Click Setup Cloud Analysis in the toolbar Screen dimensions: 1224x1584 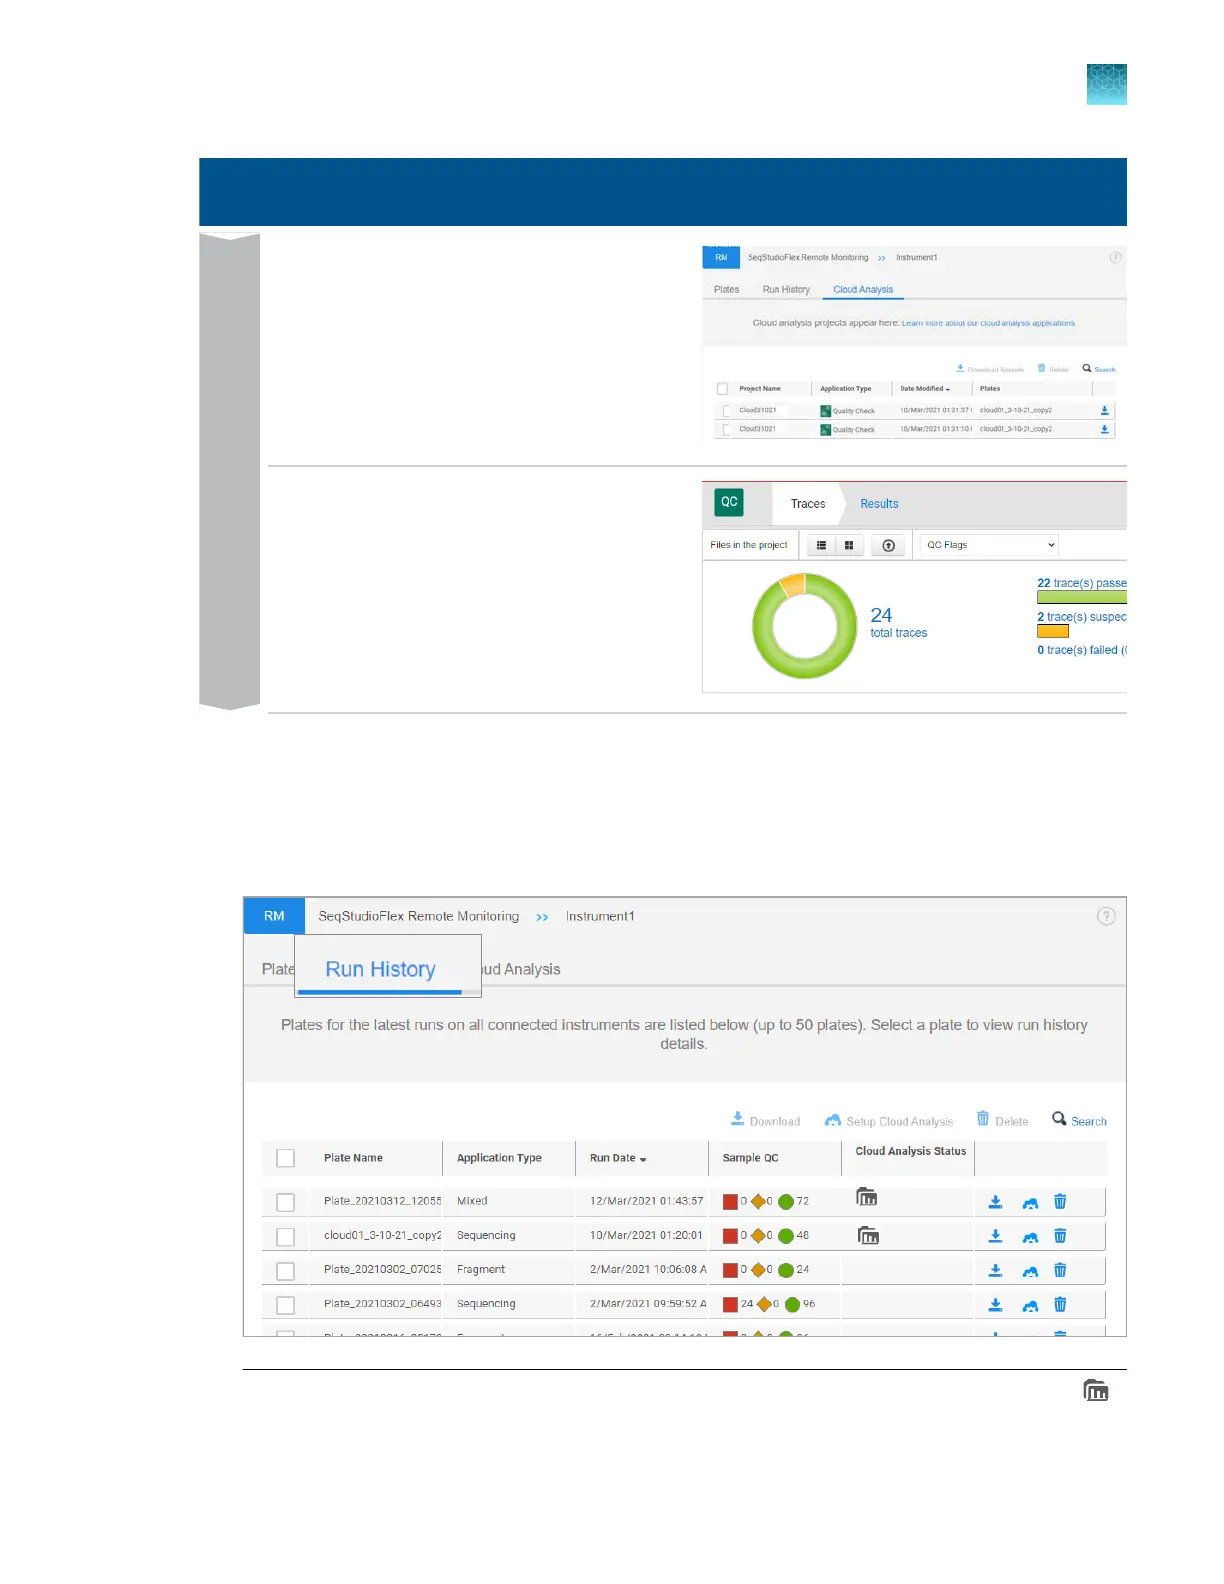coord(888,1120)
